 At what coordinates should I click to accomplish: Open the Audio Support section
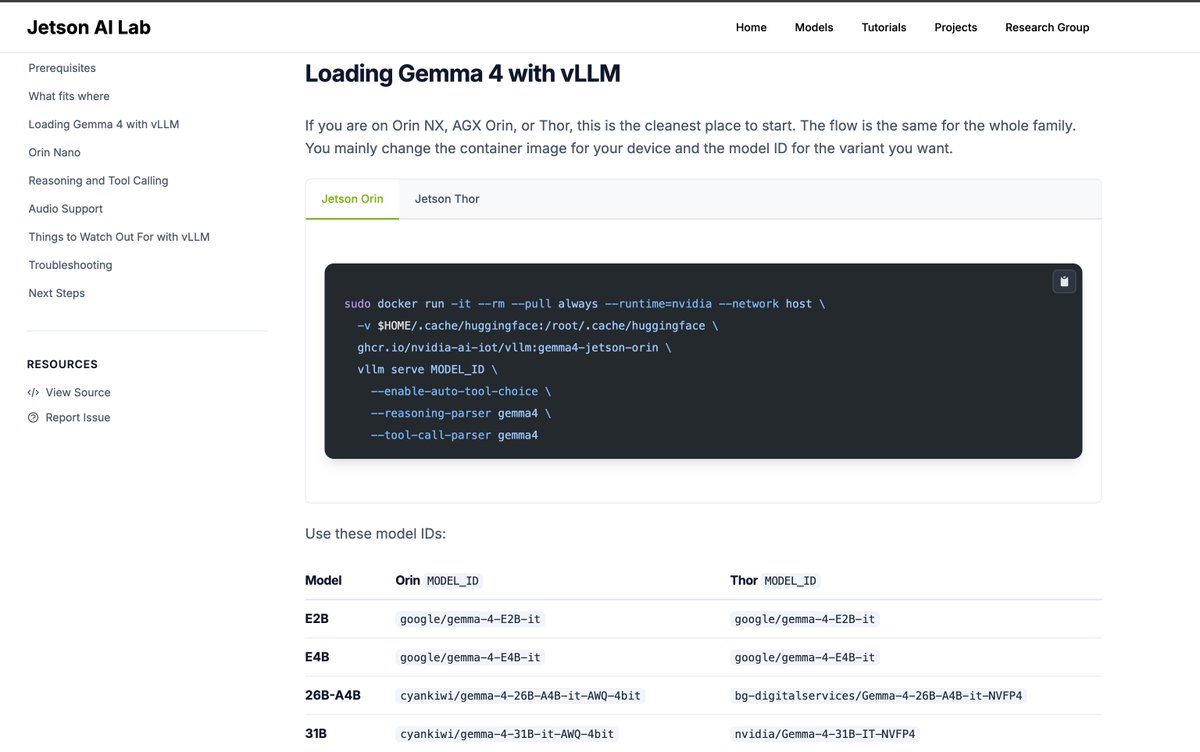click(65, 208)
